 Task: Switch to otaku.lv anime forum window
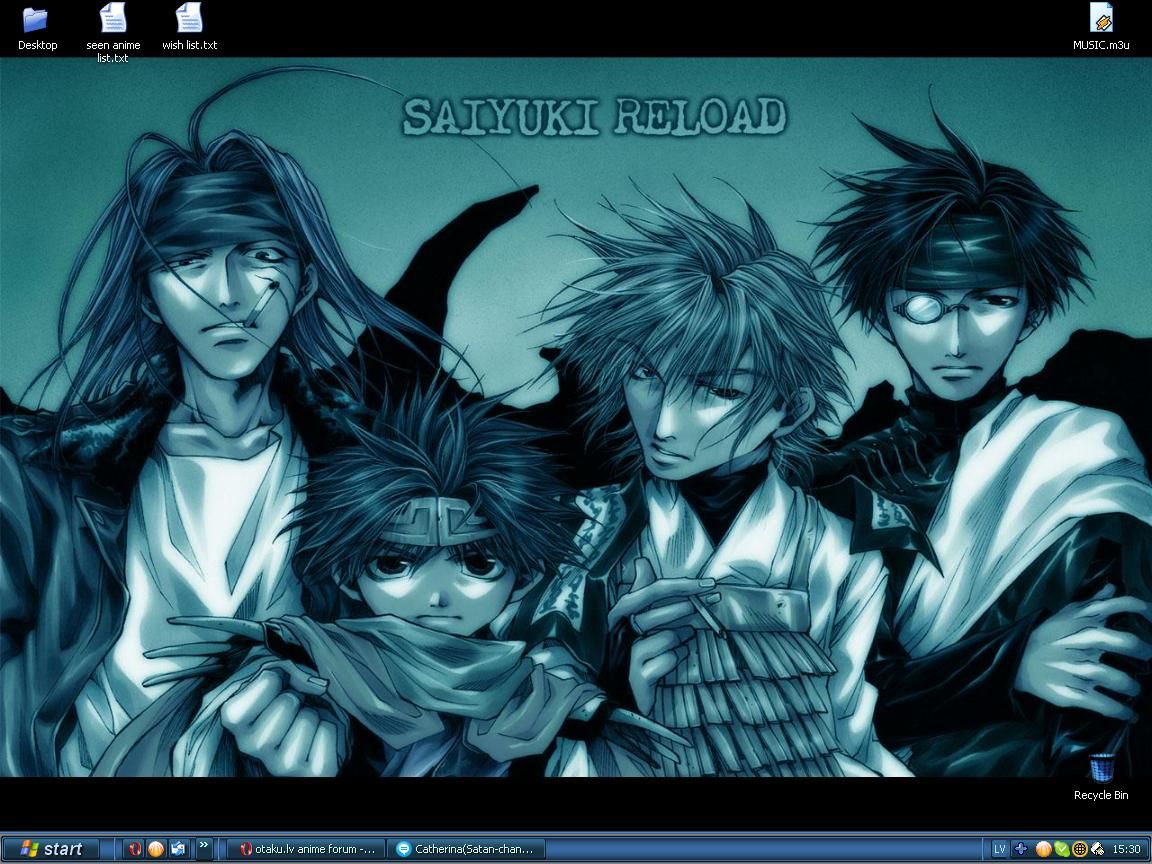point(306,849)
